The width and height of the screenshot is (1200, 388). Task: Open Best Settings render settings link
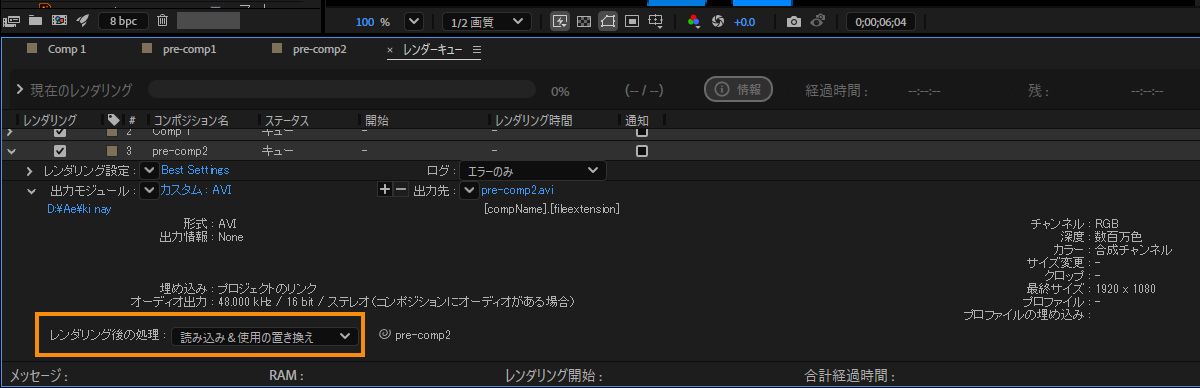(195, 171)
